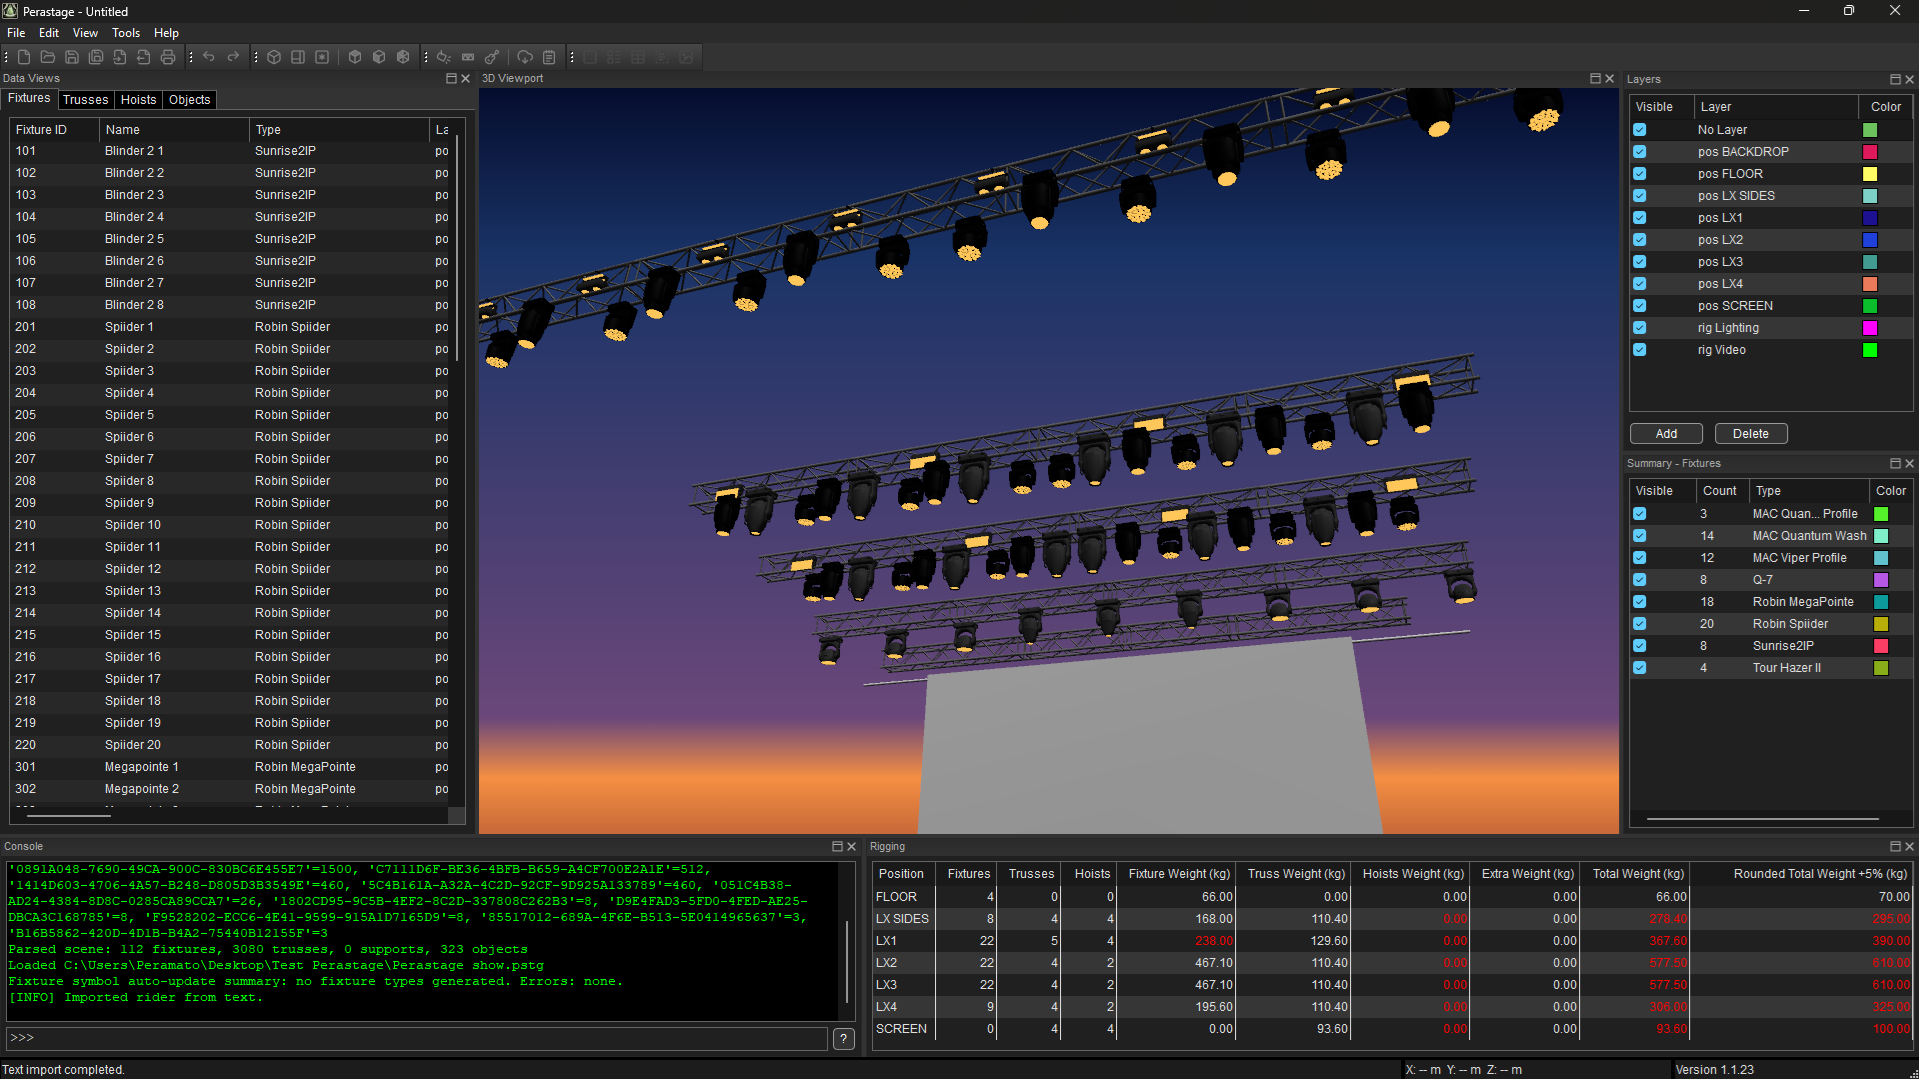This screenshot has height=1079, width=1919.
Task: Switch to the Hoists tab
Action: point(138,100)
